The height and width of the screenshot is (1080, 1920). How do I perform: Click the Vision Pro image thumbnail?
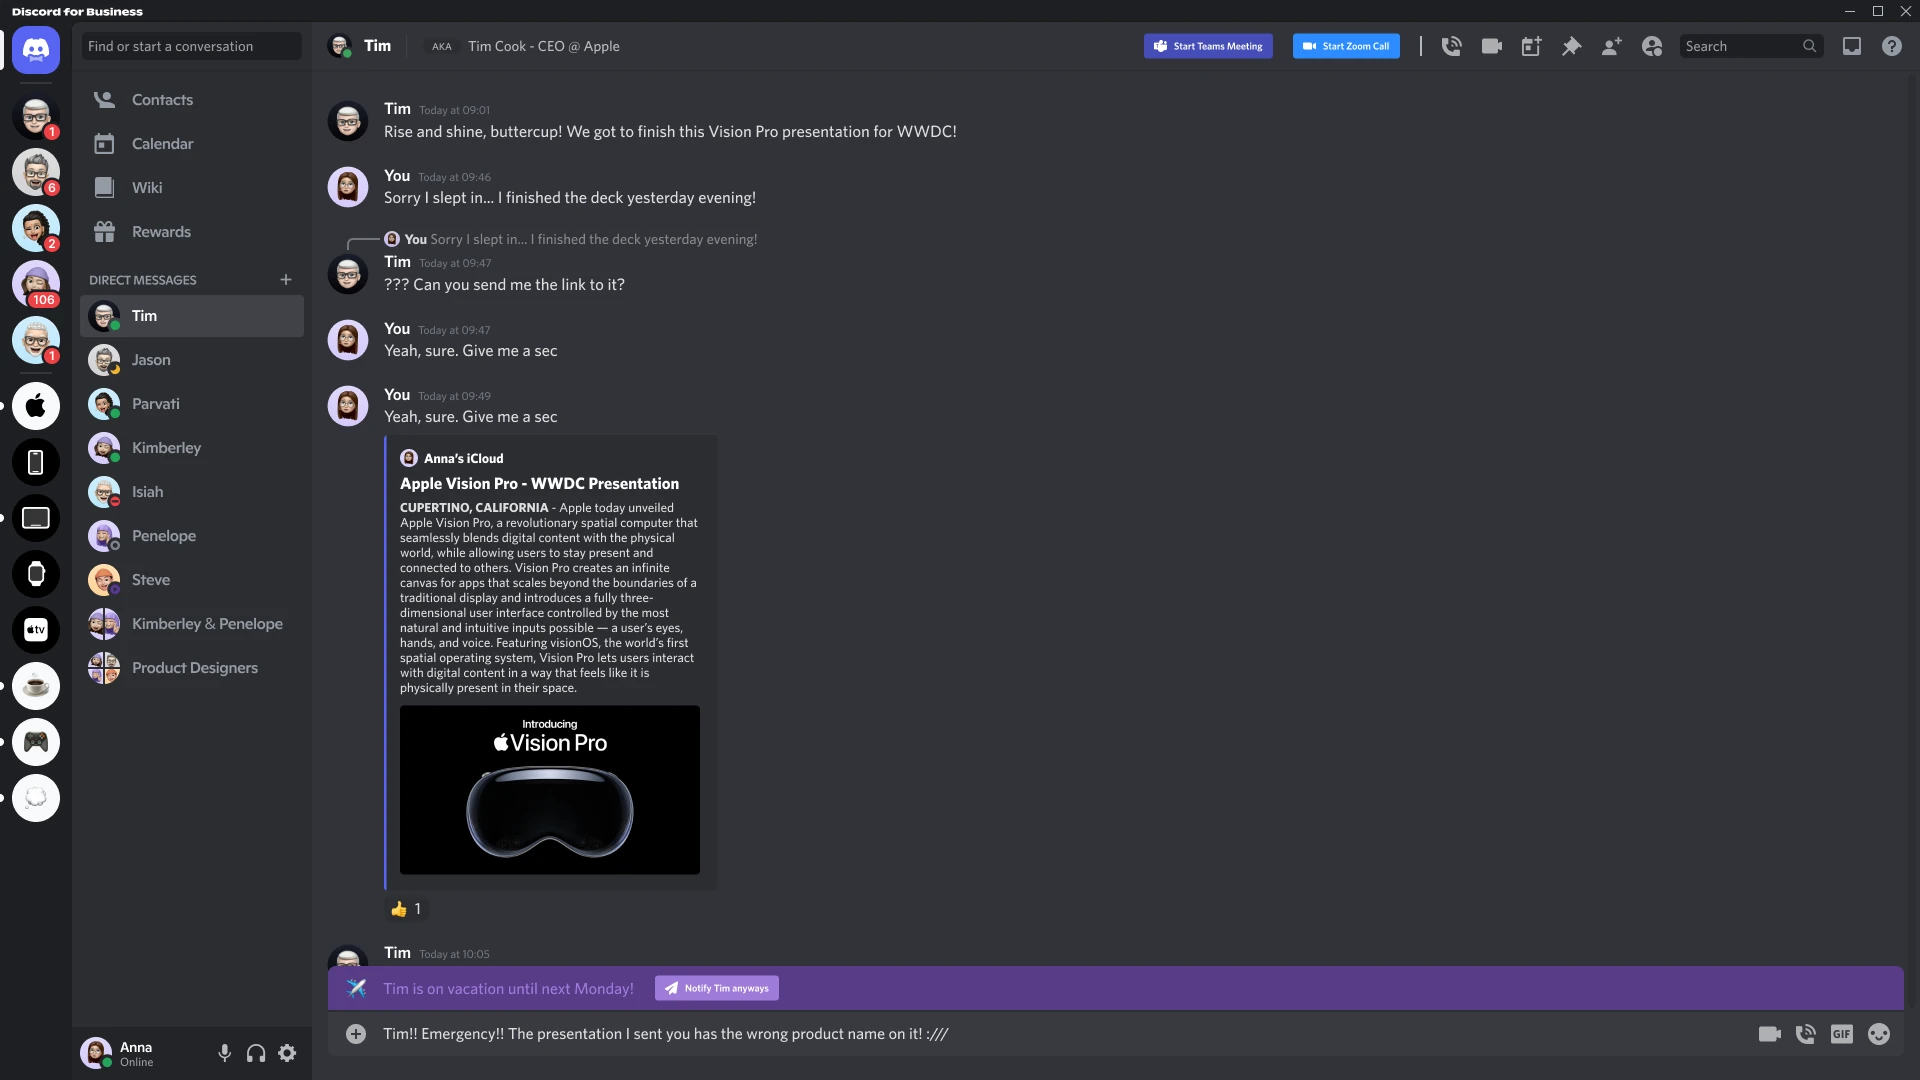(x=550, y=790)
